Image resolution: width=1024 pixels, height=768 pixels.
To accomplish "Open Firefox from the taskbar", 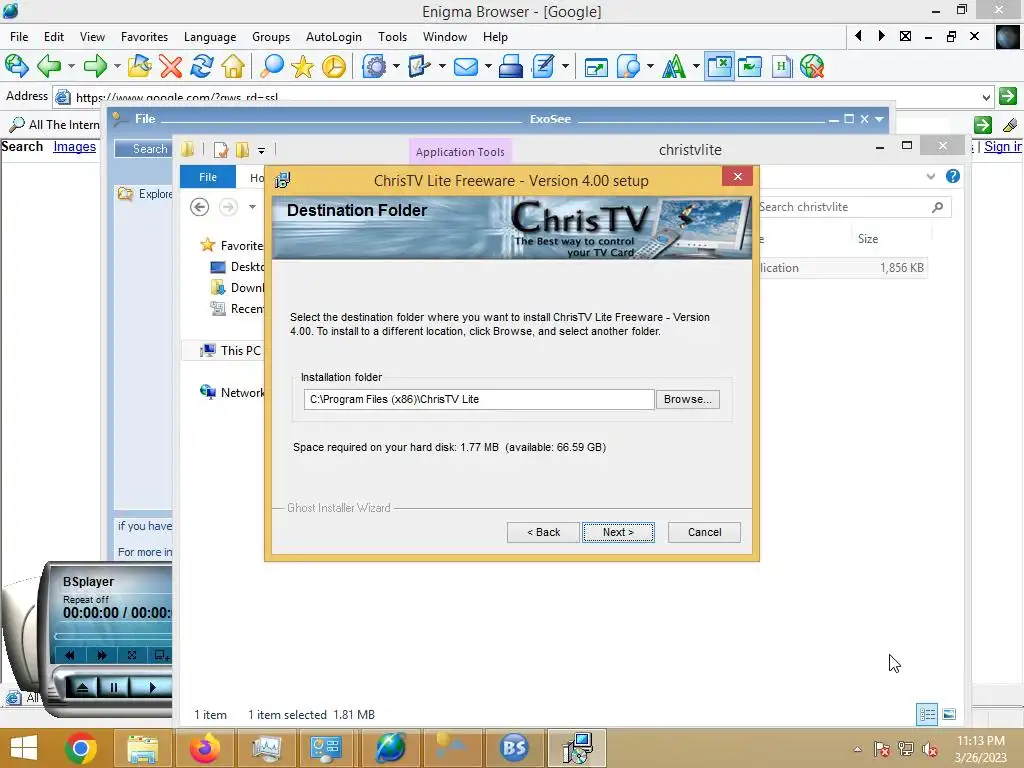I will coord(204,748).
